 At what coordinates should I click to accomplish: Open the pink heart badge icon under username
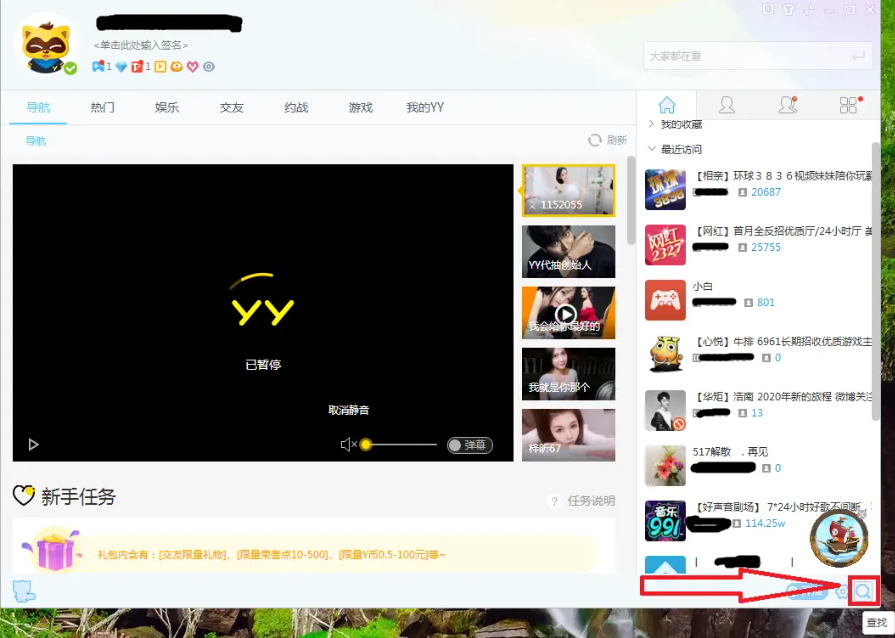click(x=192, y=66)
